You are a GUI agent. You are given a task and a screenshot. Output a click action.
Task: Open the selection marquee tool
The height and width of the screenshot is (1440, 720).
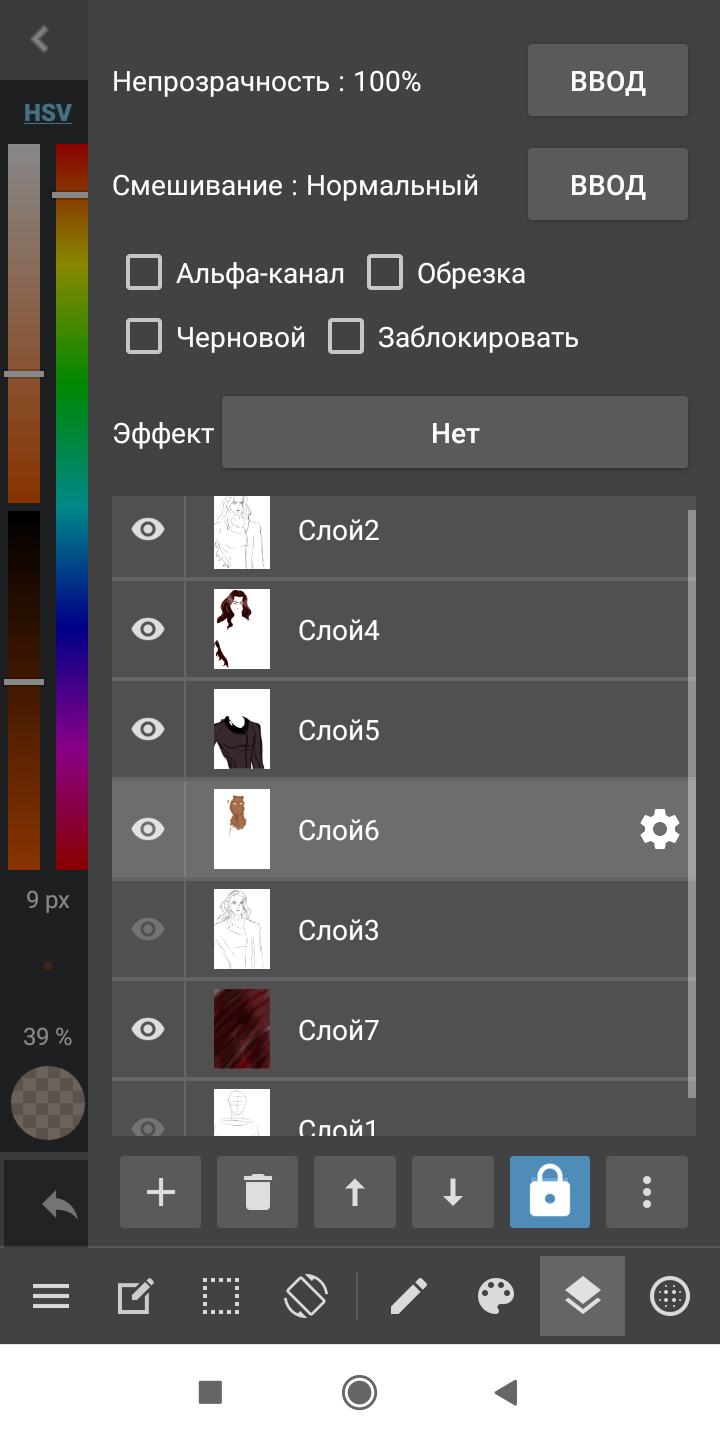tap(221, 1297)
